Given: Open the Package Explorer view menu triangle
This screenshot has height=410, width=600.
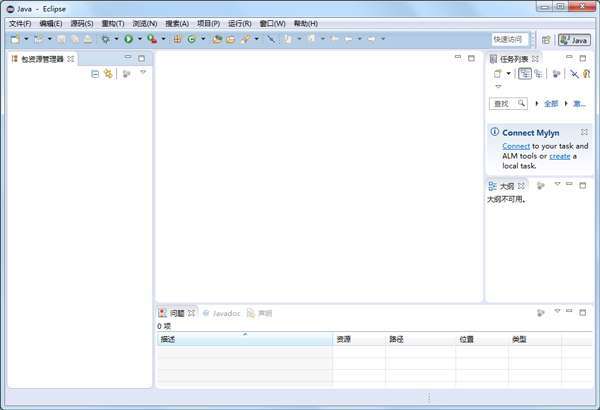Looking at the screenshot, I should click(x=143, y=72).
